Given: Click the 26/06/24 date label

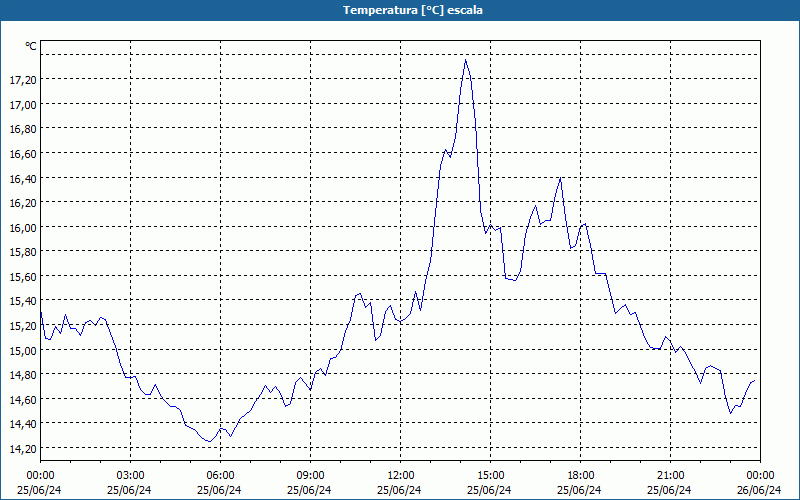Looking at the screenshot, I should click(759, 490).
